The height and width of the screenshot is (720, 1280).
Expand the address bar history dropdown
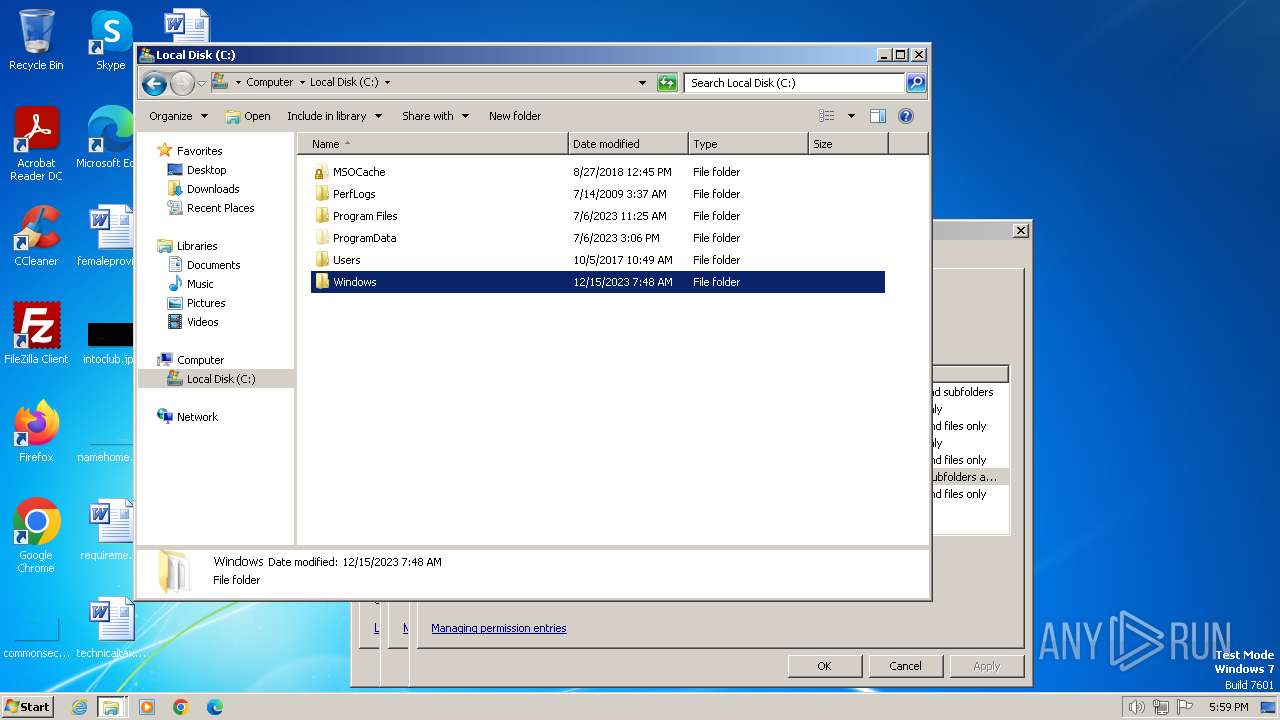(642, 83)
